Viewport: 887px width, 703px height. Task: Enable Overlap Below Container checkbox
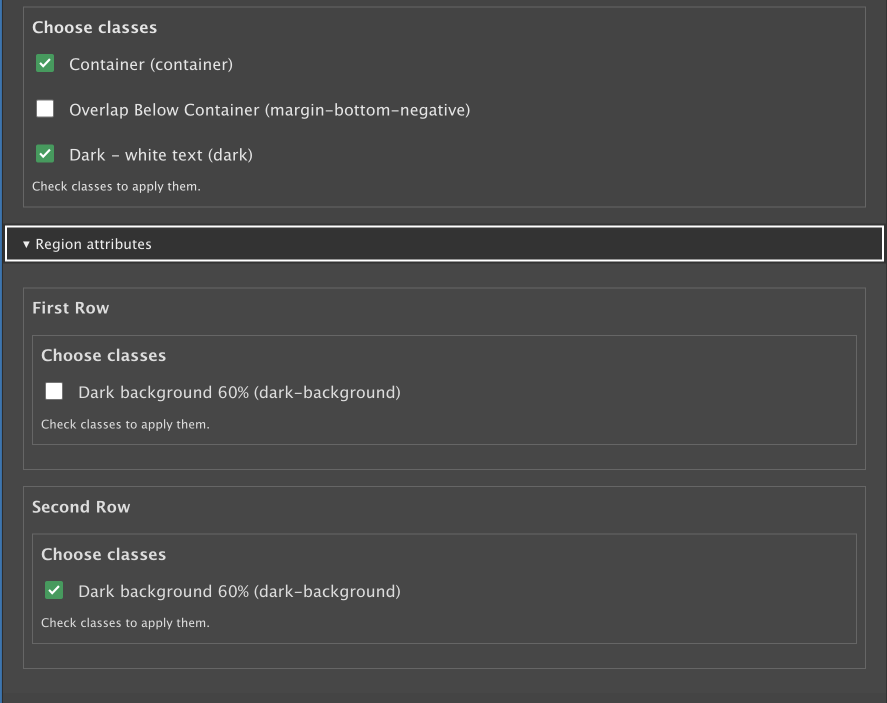point(45,109)
